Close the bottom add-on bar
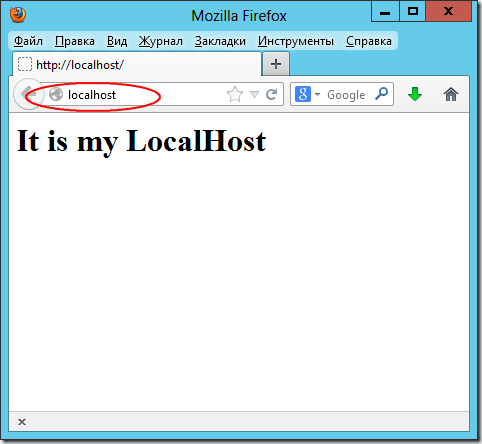Screen dimensions: 482x444 point(22,422)
